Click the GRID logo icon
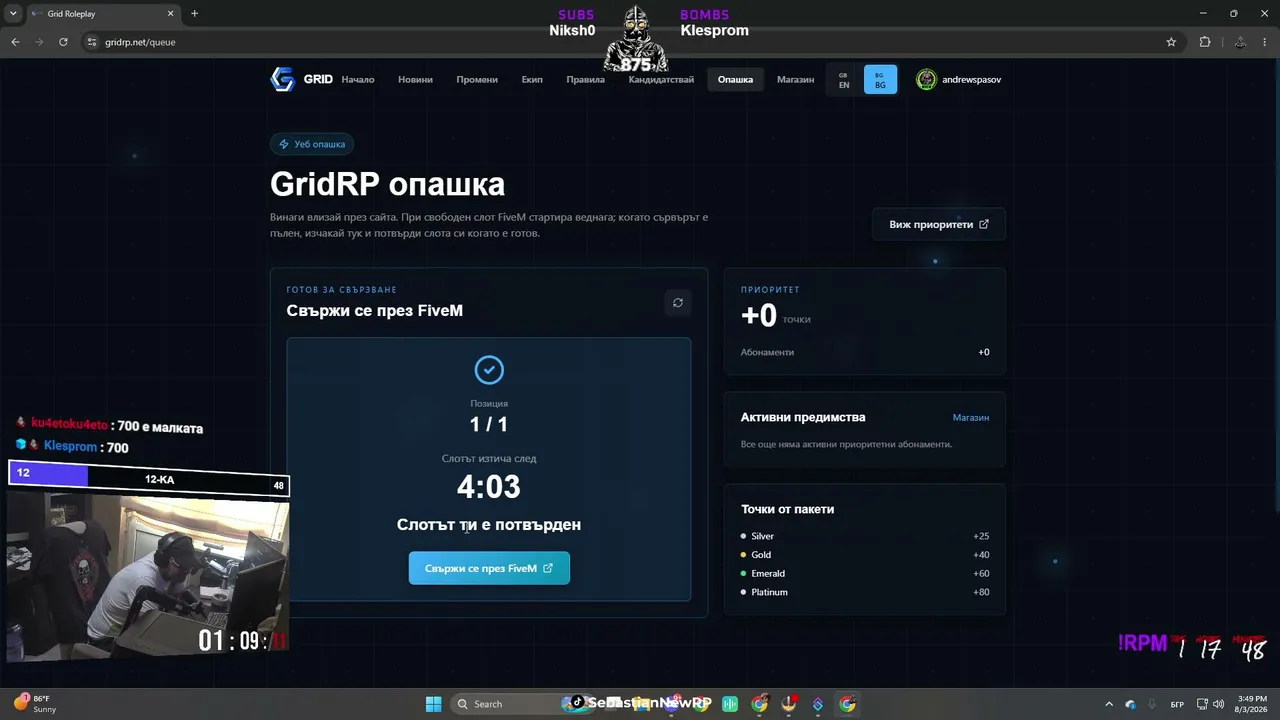 point(282,80)
